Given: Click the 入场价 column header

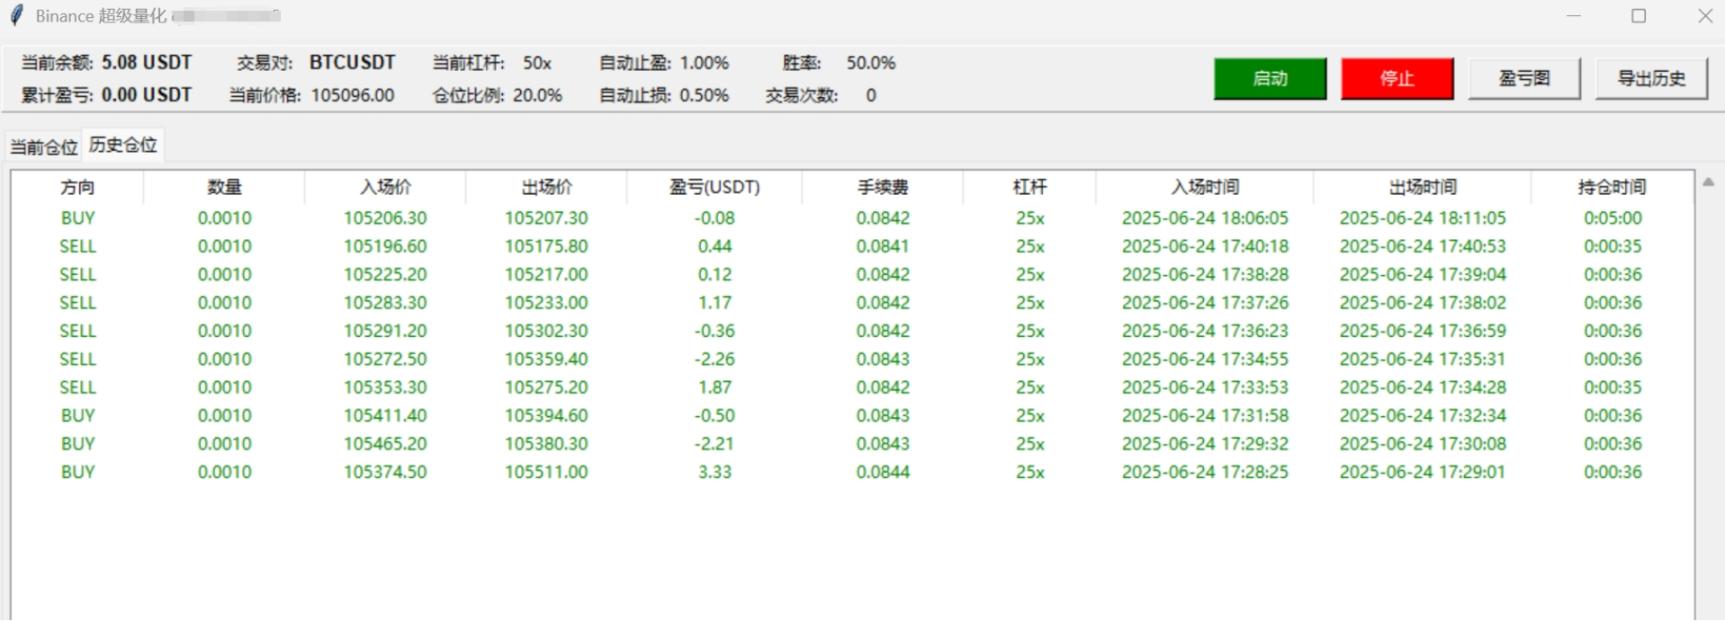Looking at the screenshot, I should pyautogui.click(x=385, y=187).
